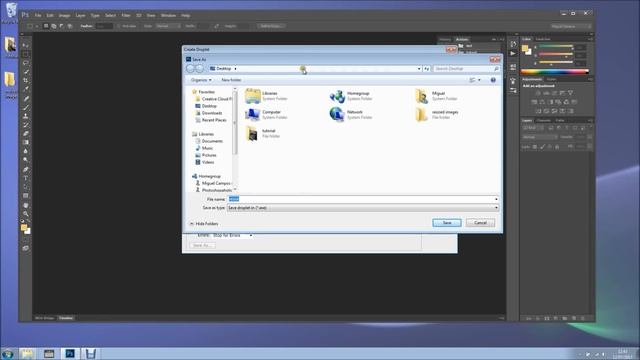This screenshot has height=360, width=640.
Task: Select the Rectangular Marquee tool
Action: pyautogui.click(x=26, y=54)
